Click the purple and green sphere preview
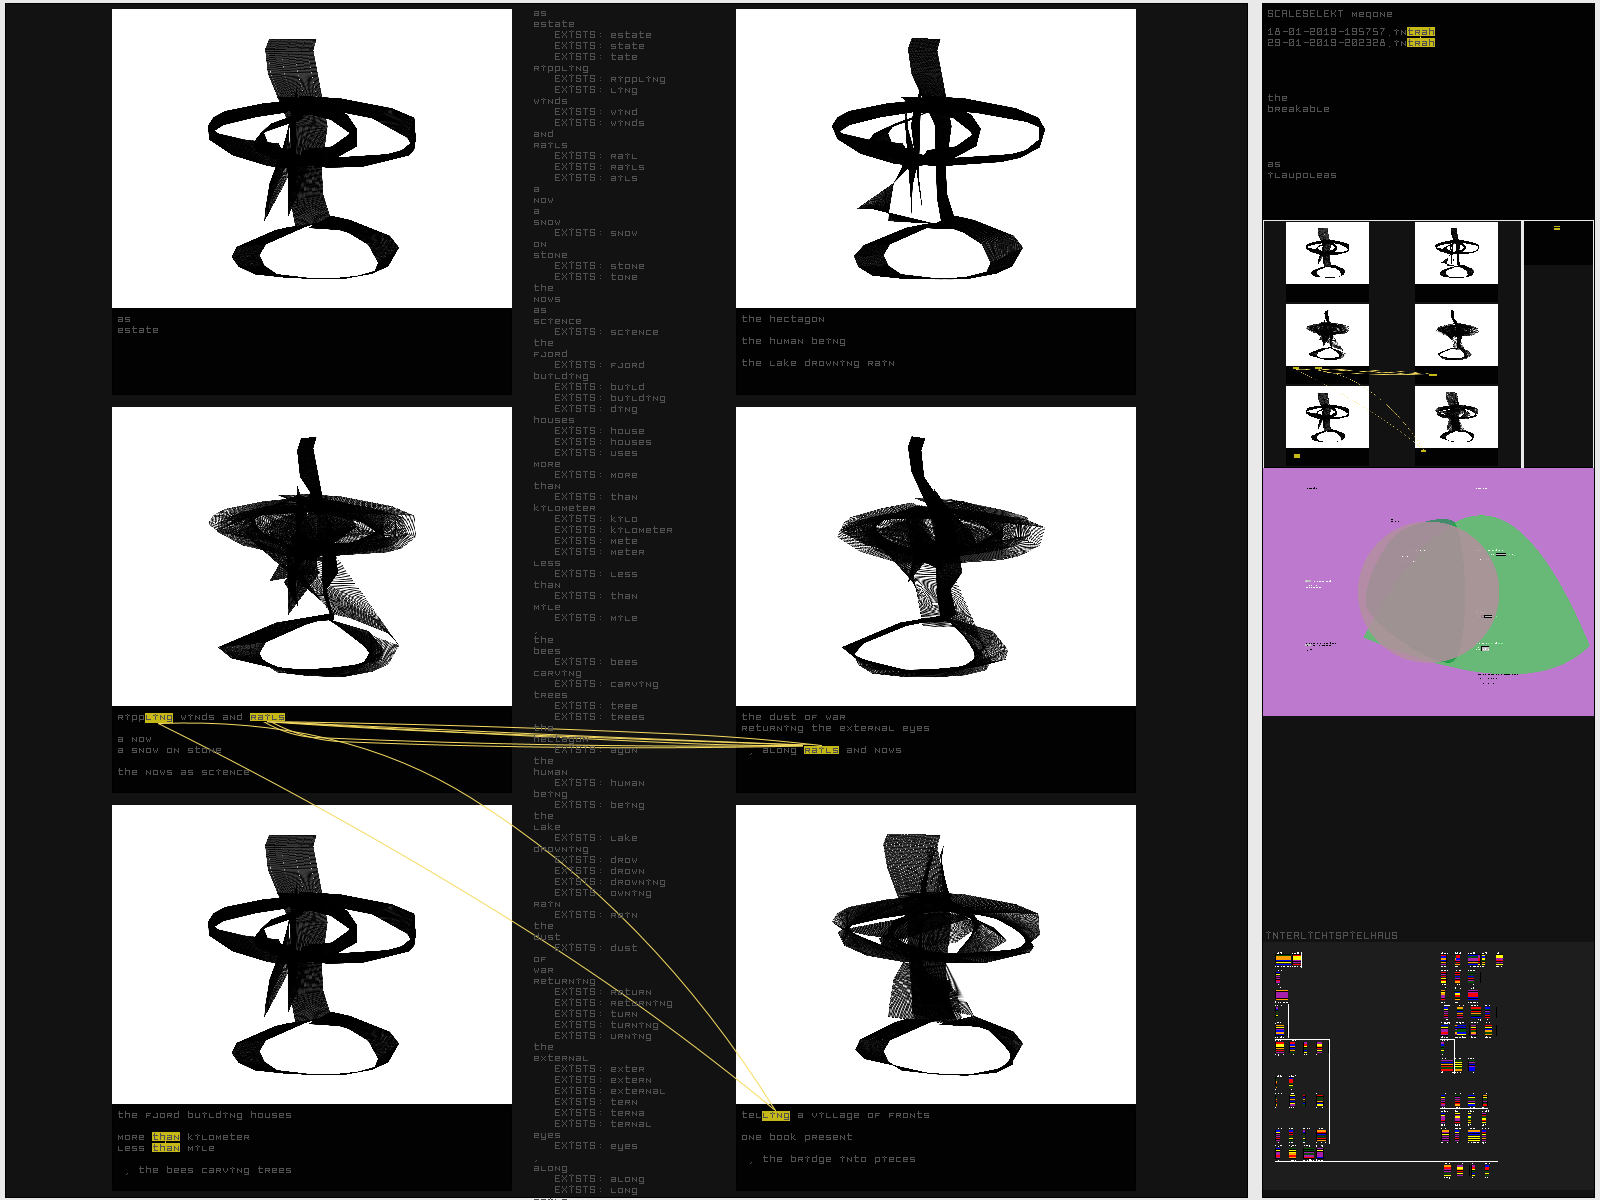The width and height of the screenshot is (1600, 1200). 1428,592
